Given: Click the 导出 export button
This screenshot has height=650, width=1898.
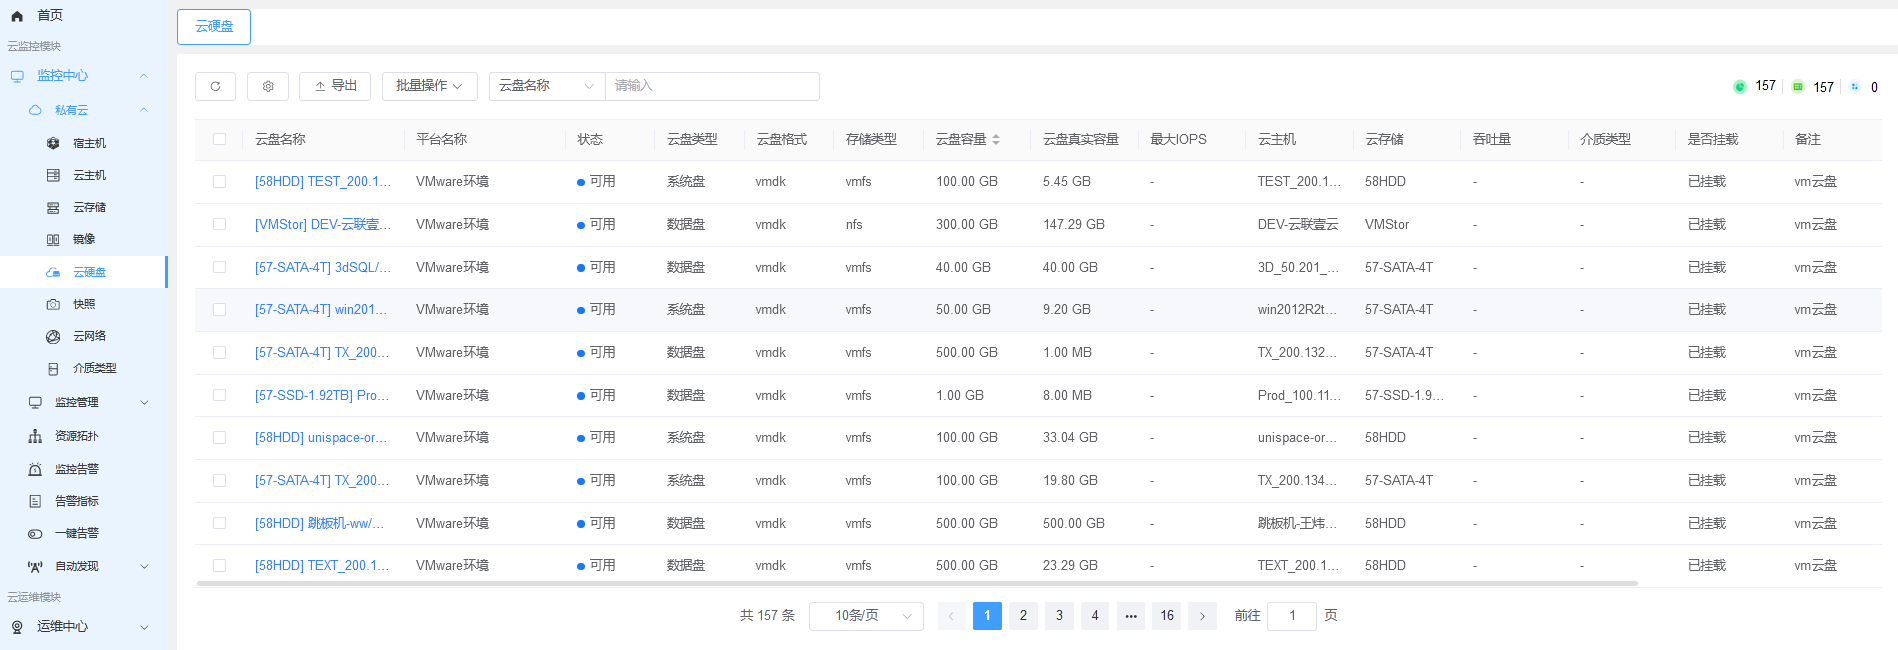Looking at the screenshot, I should (335, 86).
